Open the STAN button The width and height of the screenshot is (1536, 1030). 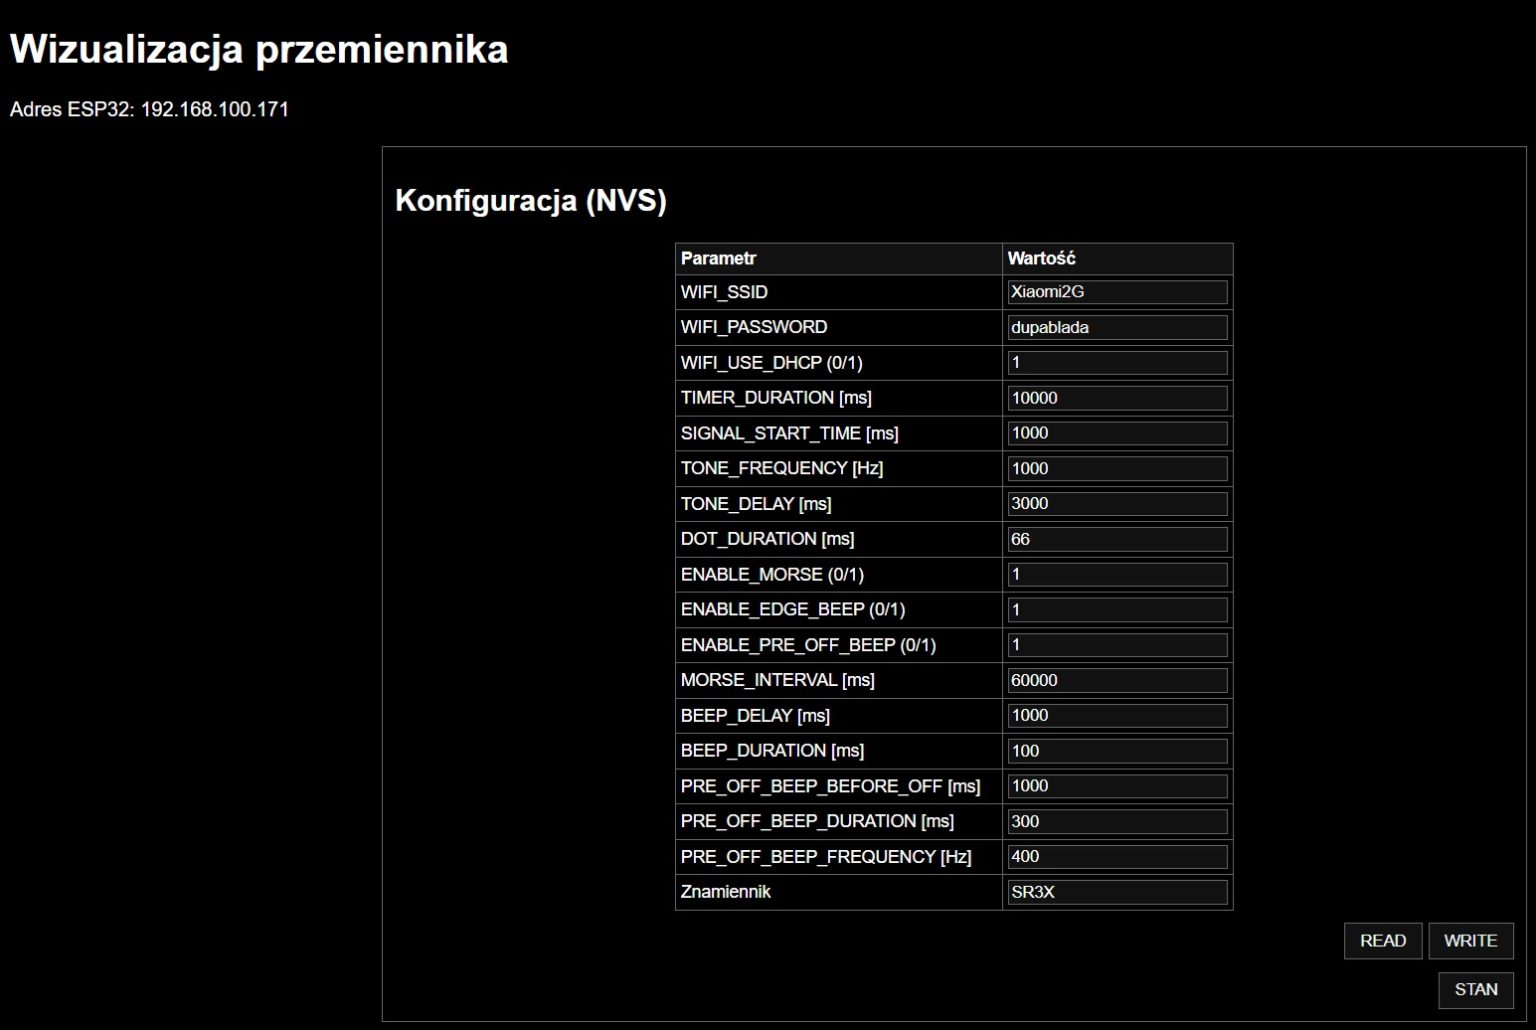click(x=1475, y=990)
